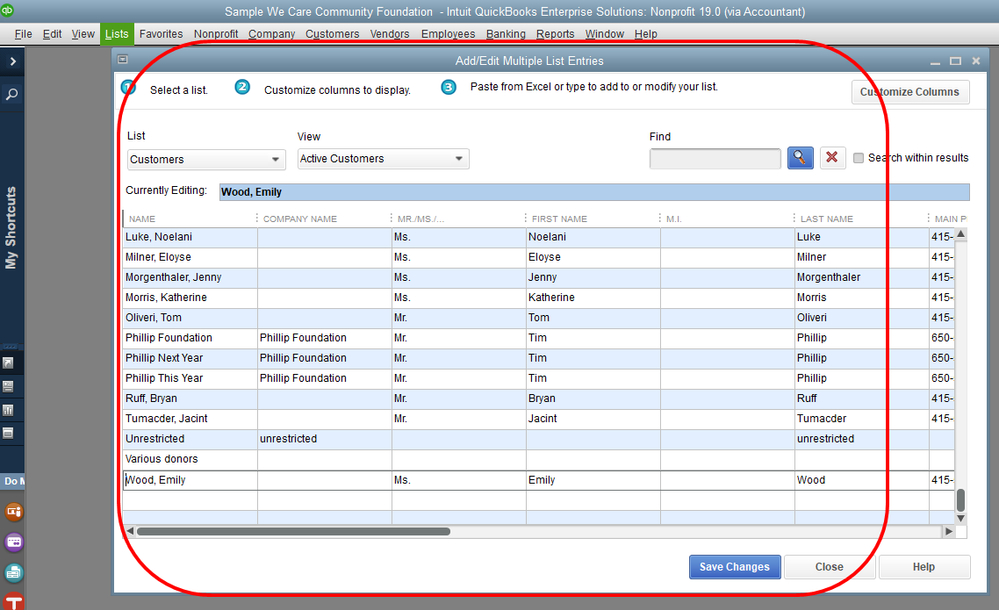Click the Customize Columns button
The image size is (999, 610).
910,92
